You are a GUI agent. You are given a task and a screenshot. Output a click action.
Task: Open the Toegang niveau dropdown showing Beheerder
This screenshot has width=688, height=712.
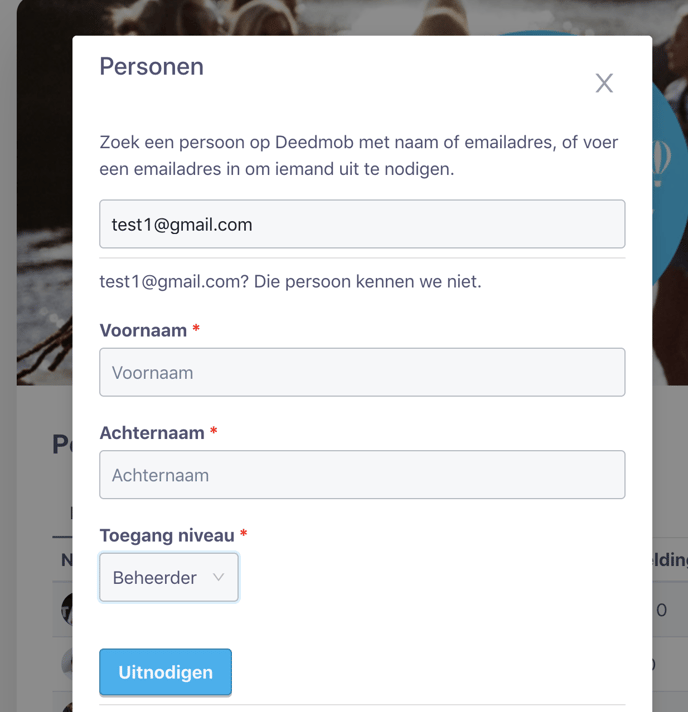coord(168,578)
